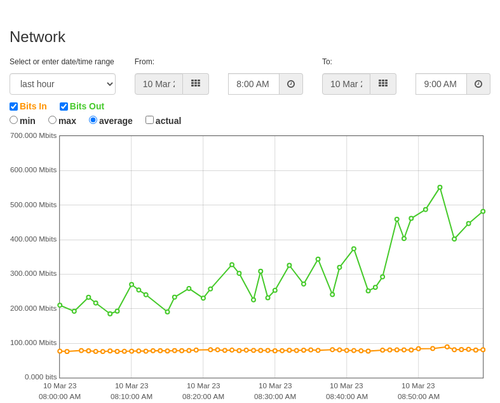Select the min radio button
This screenshot has height=403, width=500.
pyautogui.click(x=14, y=120)
